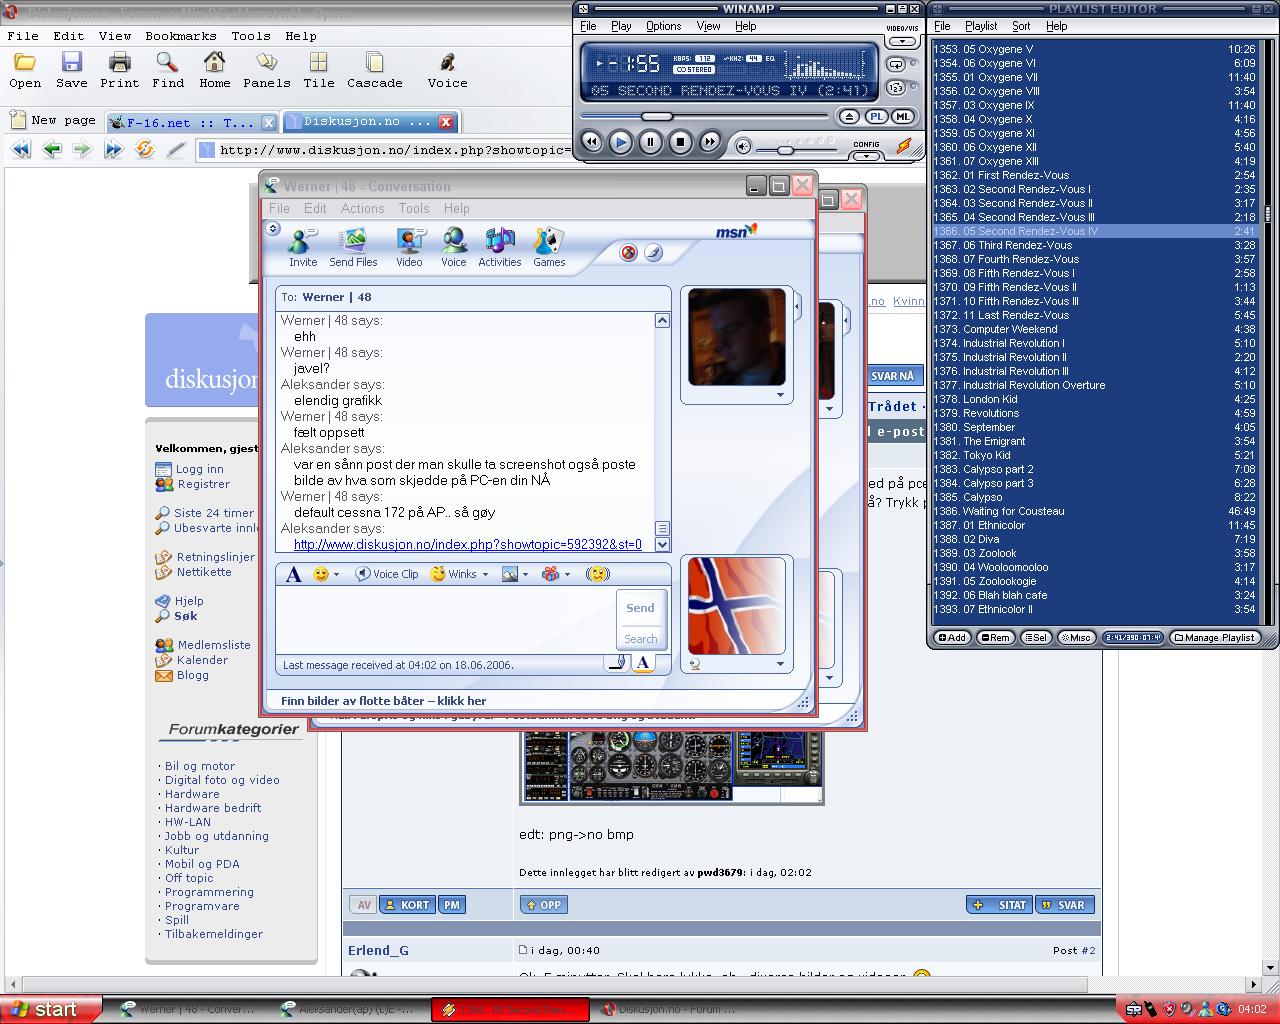This screenshot has height=1024, width=1280.
Task: Open Winamp Options menu
Action: (663, 26)
